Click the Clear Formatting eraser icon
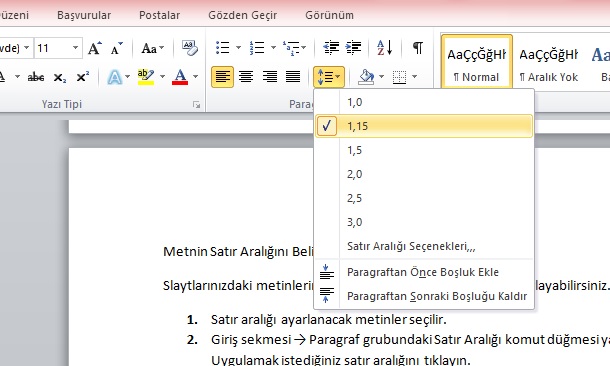Image resolution: width=610 pixels, height=366 pixels. click(190, 48)
